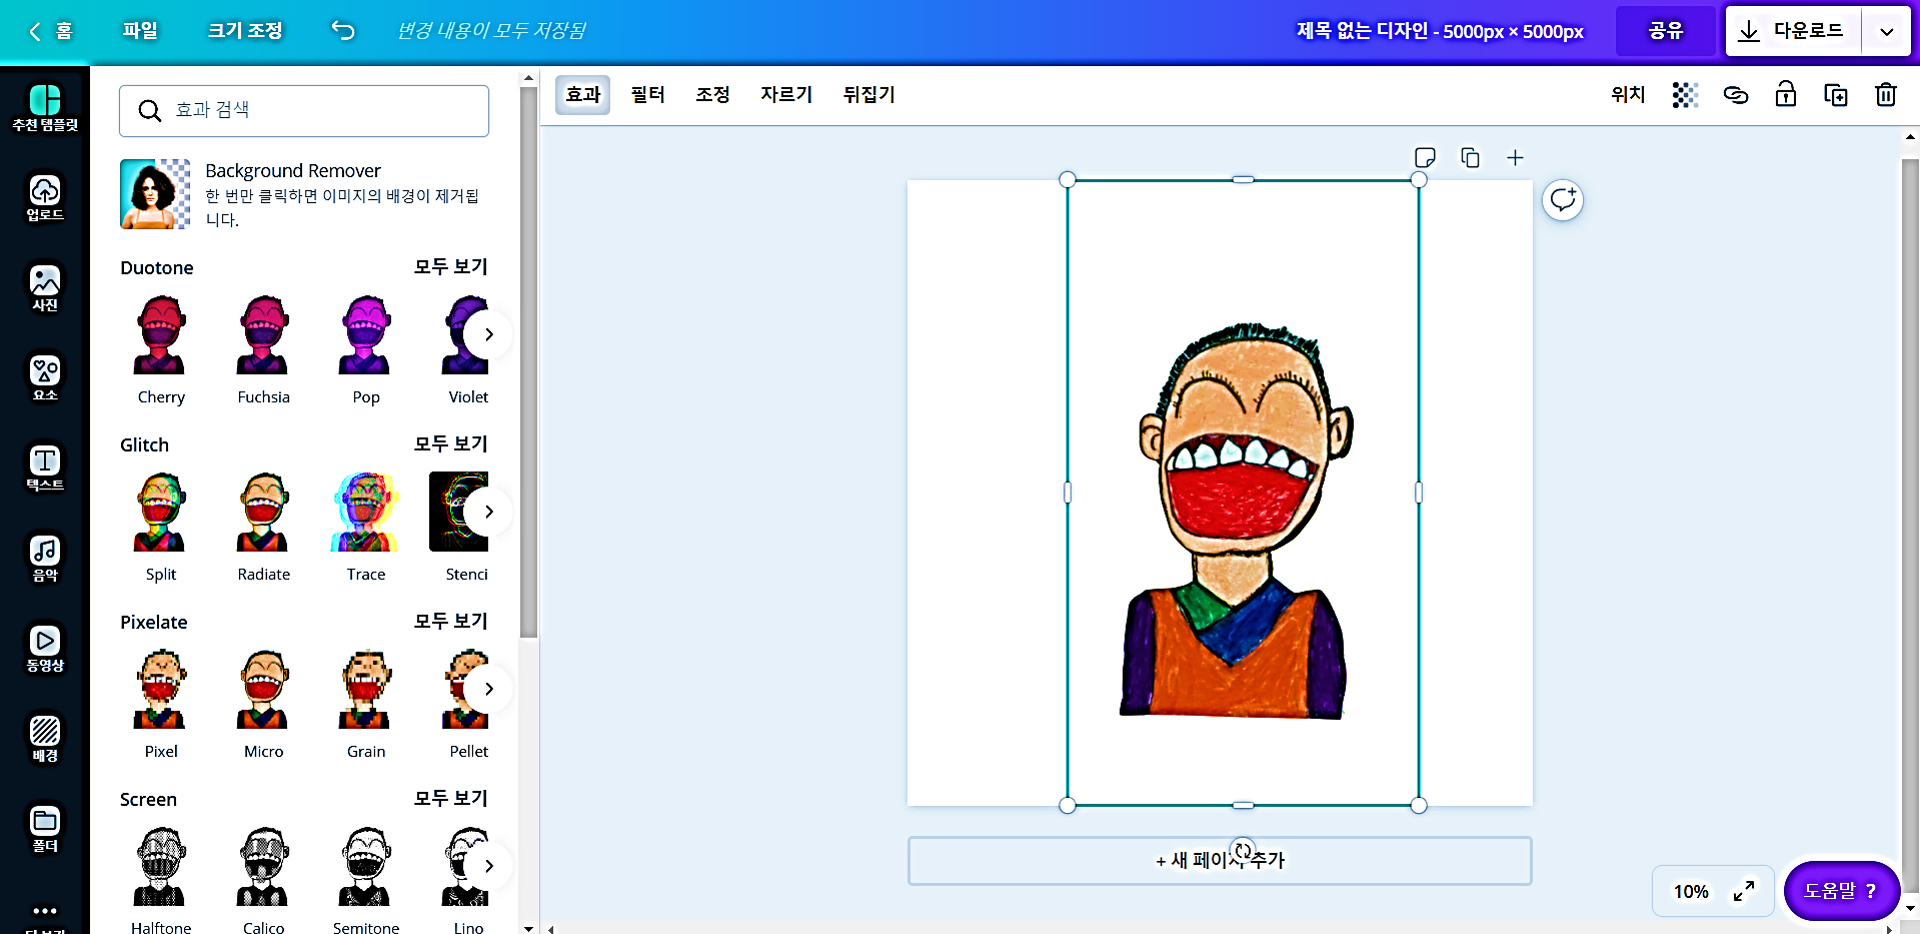Open the dropdown arrow next to Download

[1887, 31]
